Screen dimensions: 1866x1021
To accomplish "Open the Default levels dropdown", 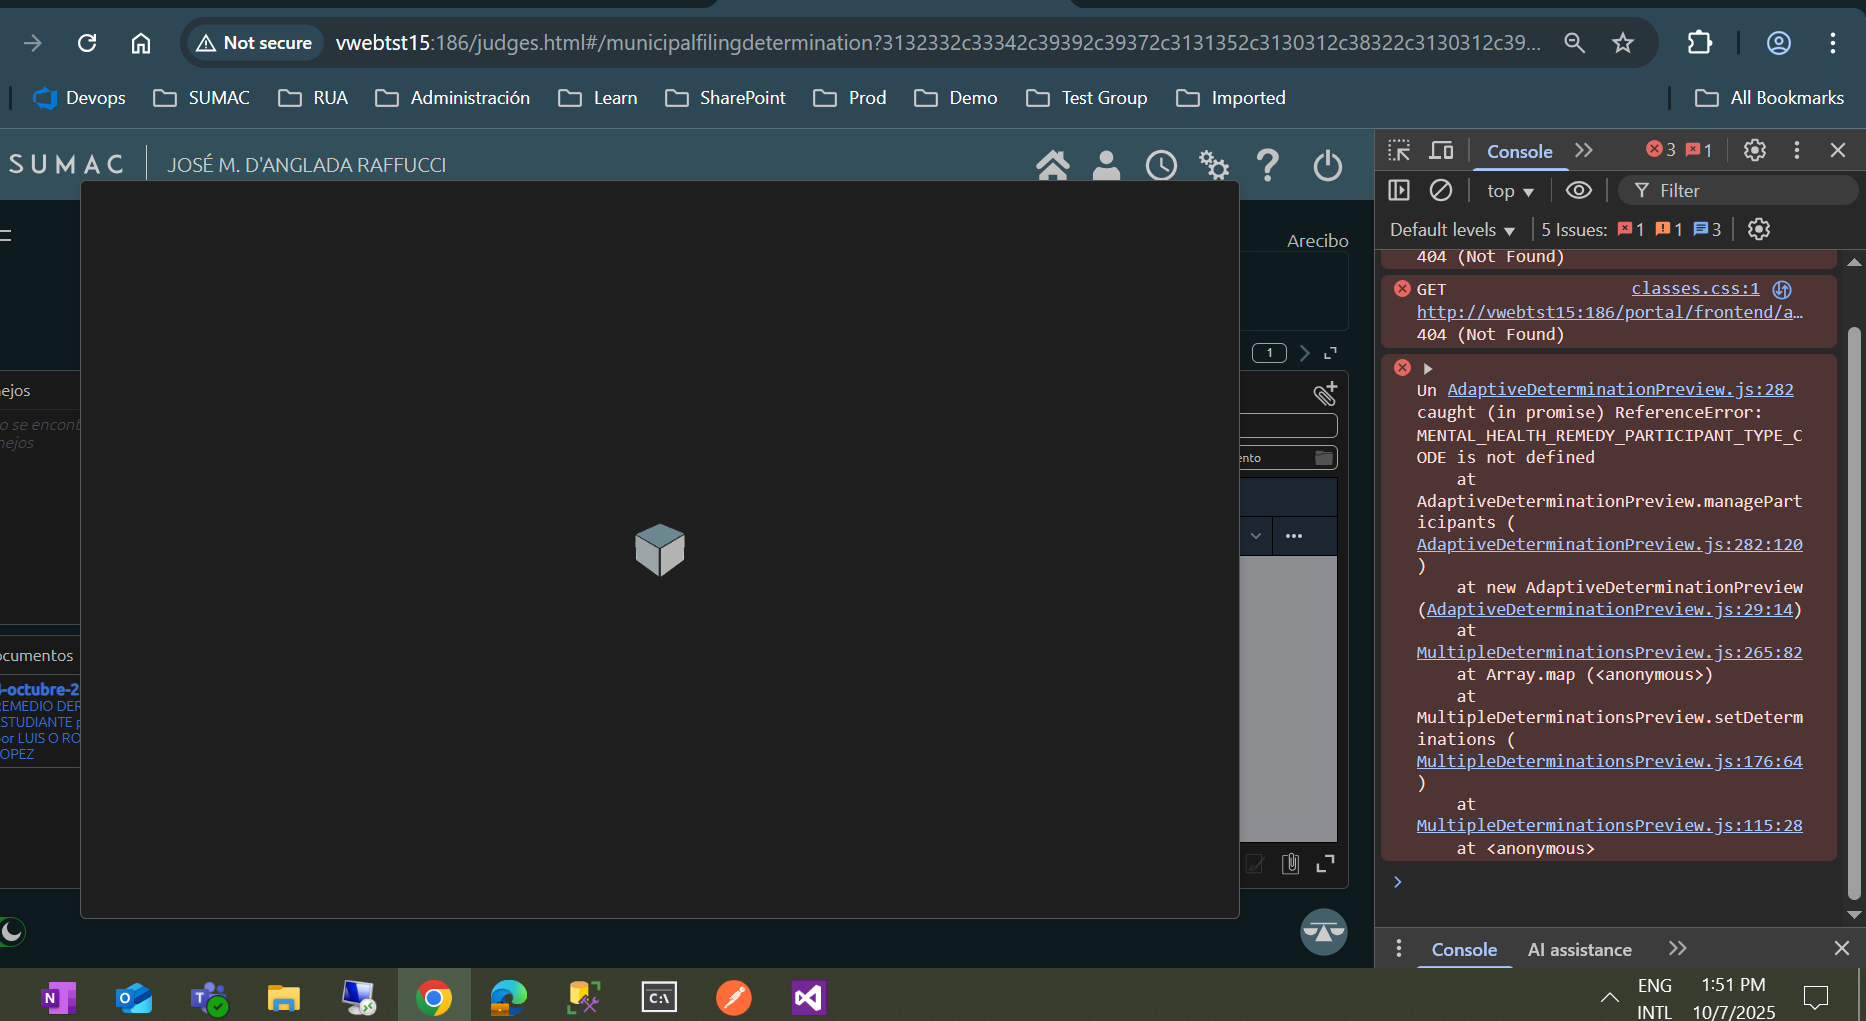I will tap(1452, 230).
